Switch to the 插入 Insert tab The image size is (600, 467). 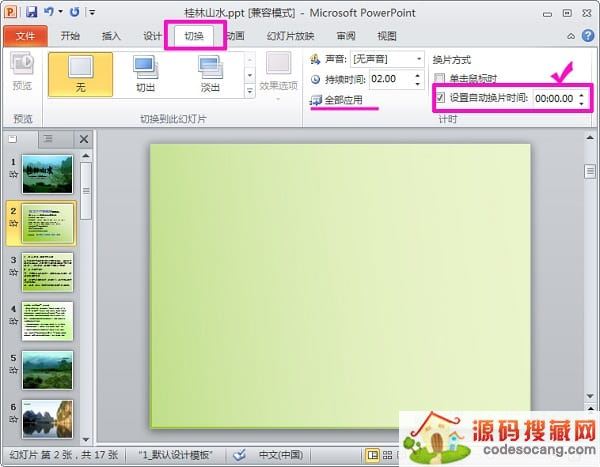(111, 36)
